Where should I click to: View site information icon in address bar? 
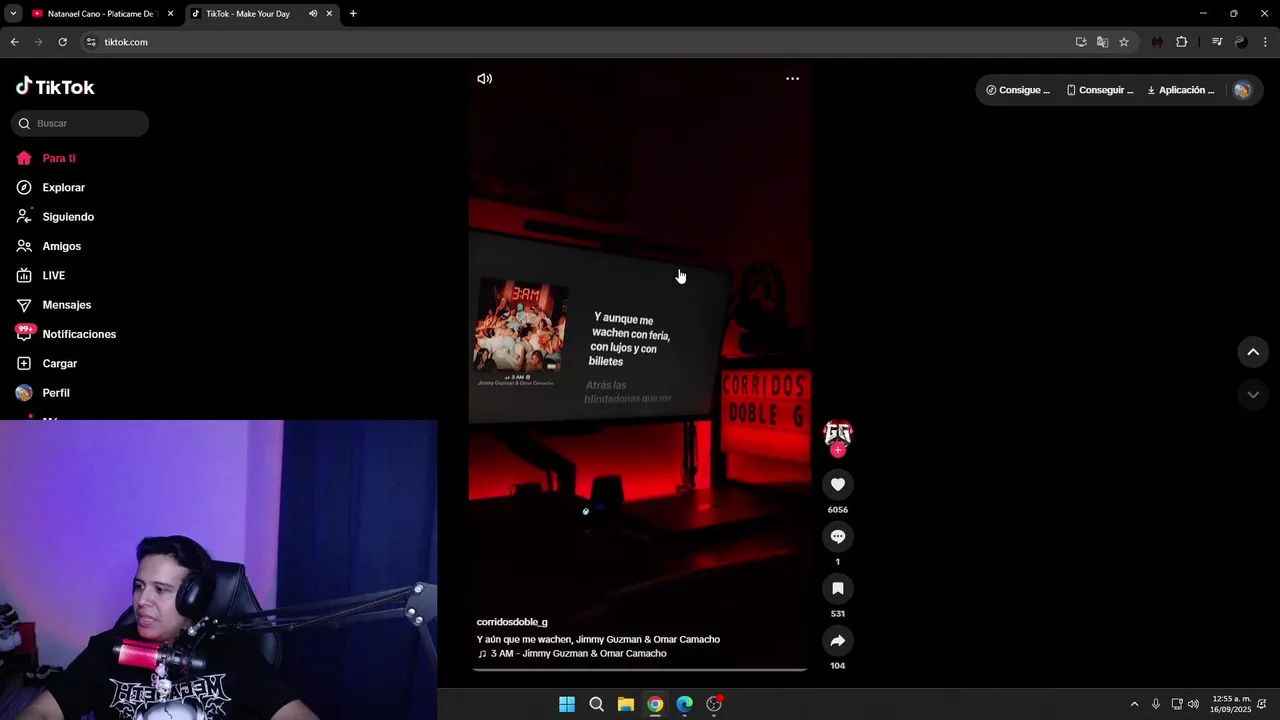tap(91, 42)
